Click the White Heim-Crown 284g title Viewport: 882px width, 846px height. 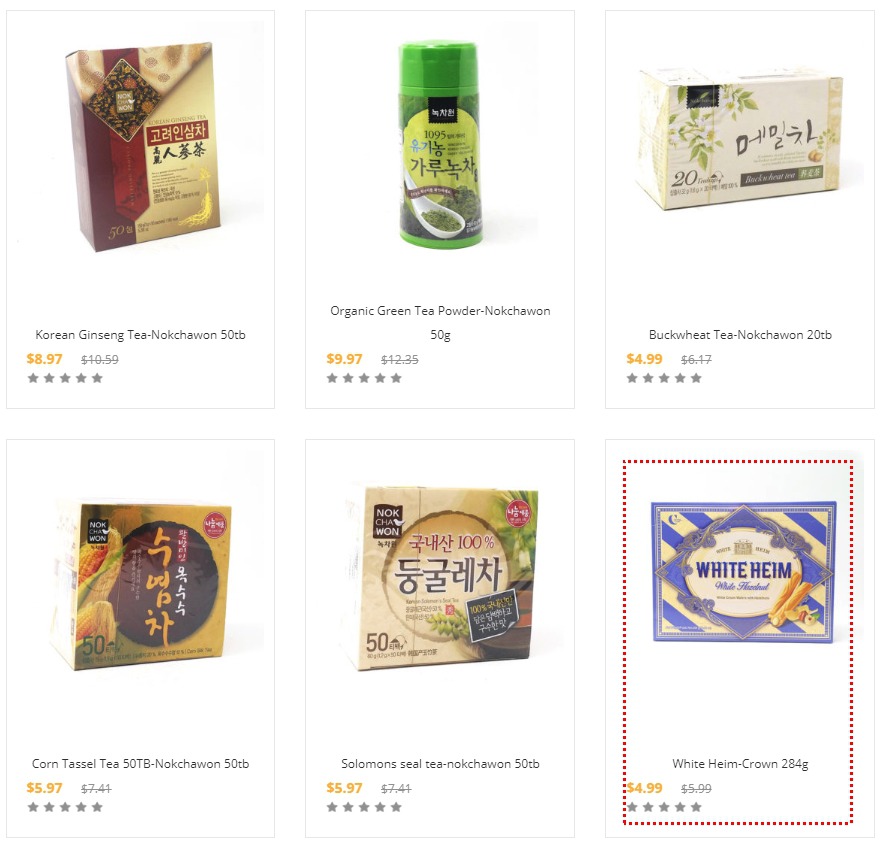pos(740,764)
